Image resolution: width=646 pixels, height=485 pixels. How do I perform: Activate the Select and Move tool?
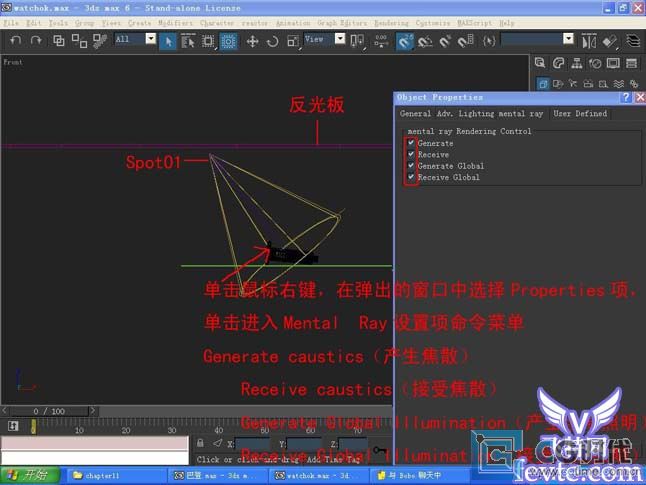click(252, 41)
